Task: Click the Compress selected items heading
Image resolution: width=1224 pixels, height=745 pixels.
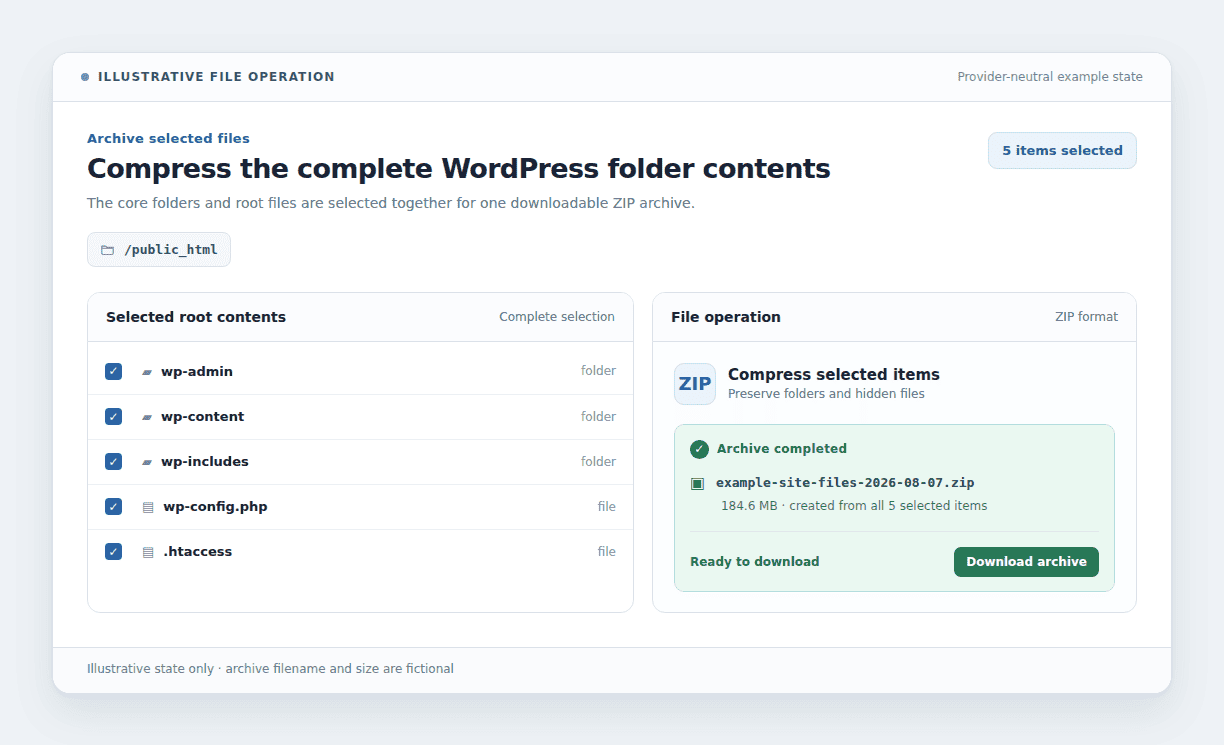Action: point(834,375)
